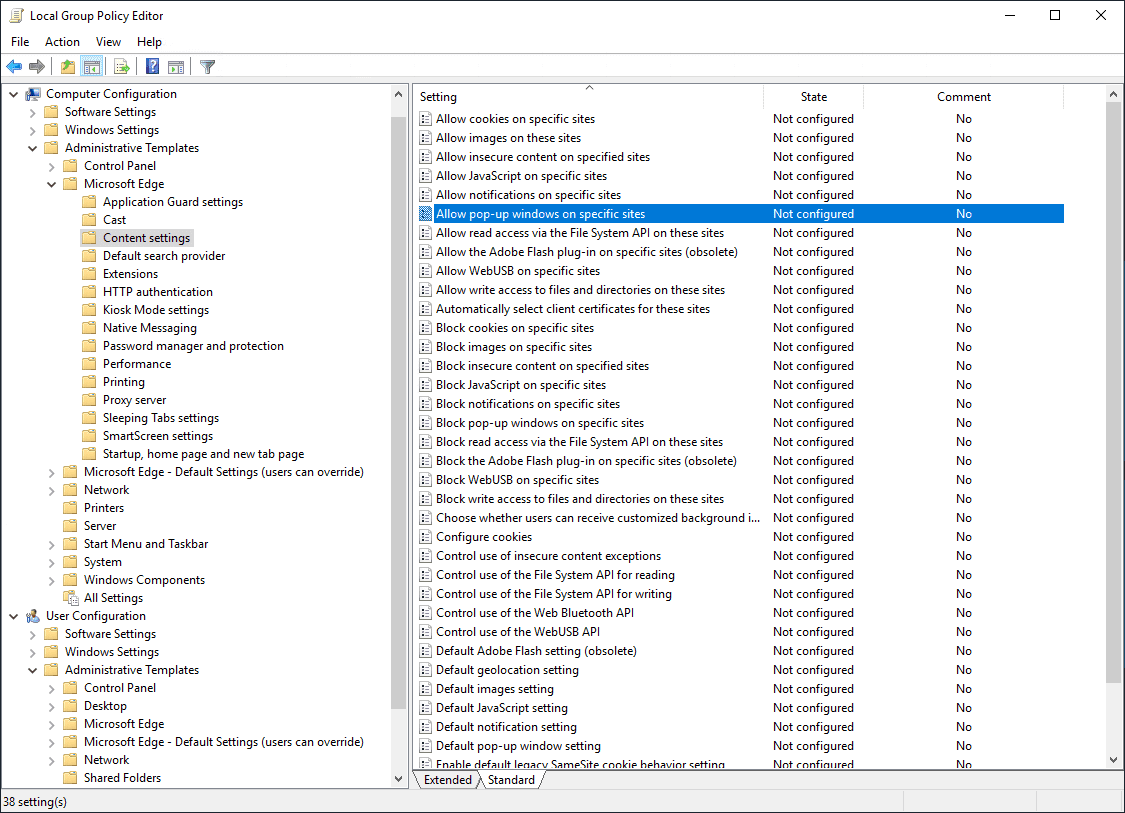Select 'Allow WebUSB on specific sites' policy

point(740,271)
